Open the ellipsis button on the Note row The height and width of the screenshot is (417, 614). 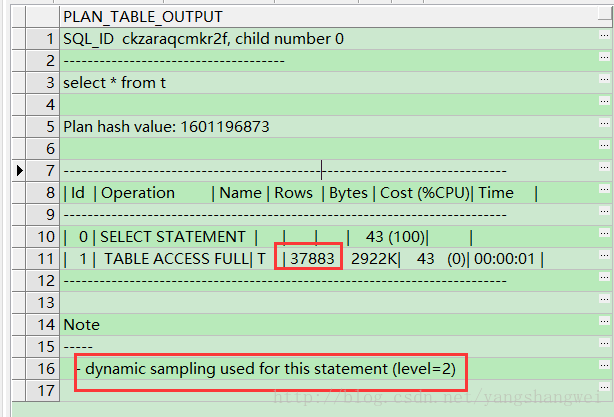coord(603,325)
